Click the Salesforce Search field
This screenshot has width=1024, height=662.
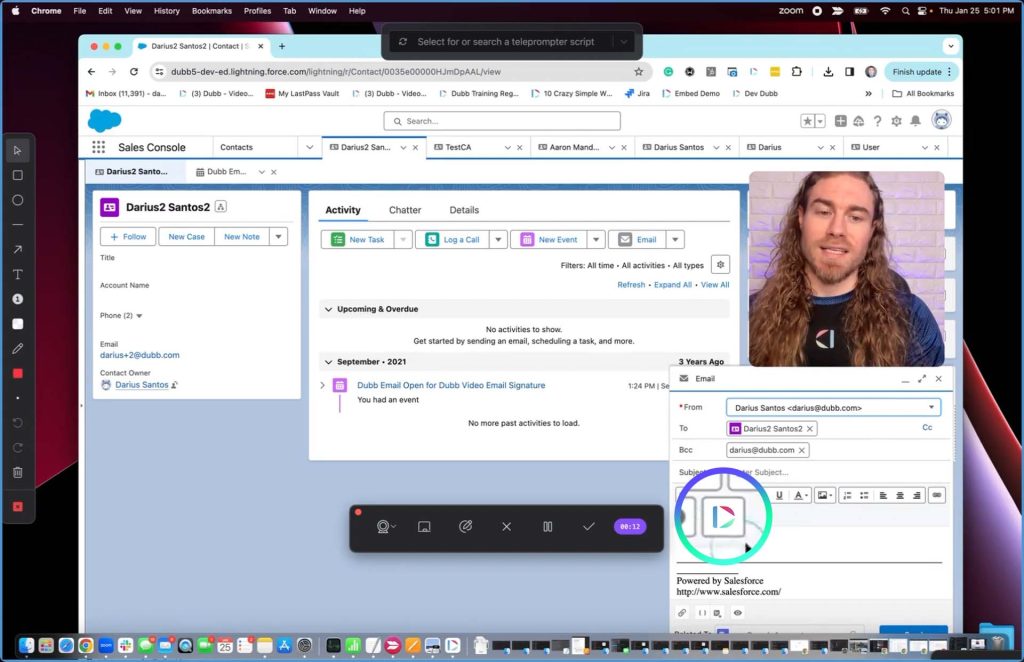tap(502, 121)
